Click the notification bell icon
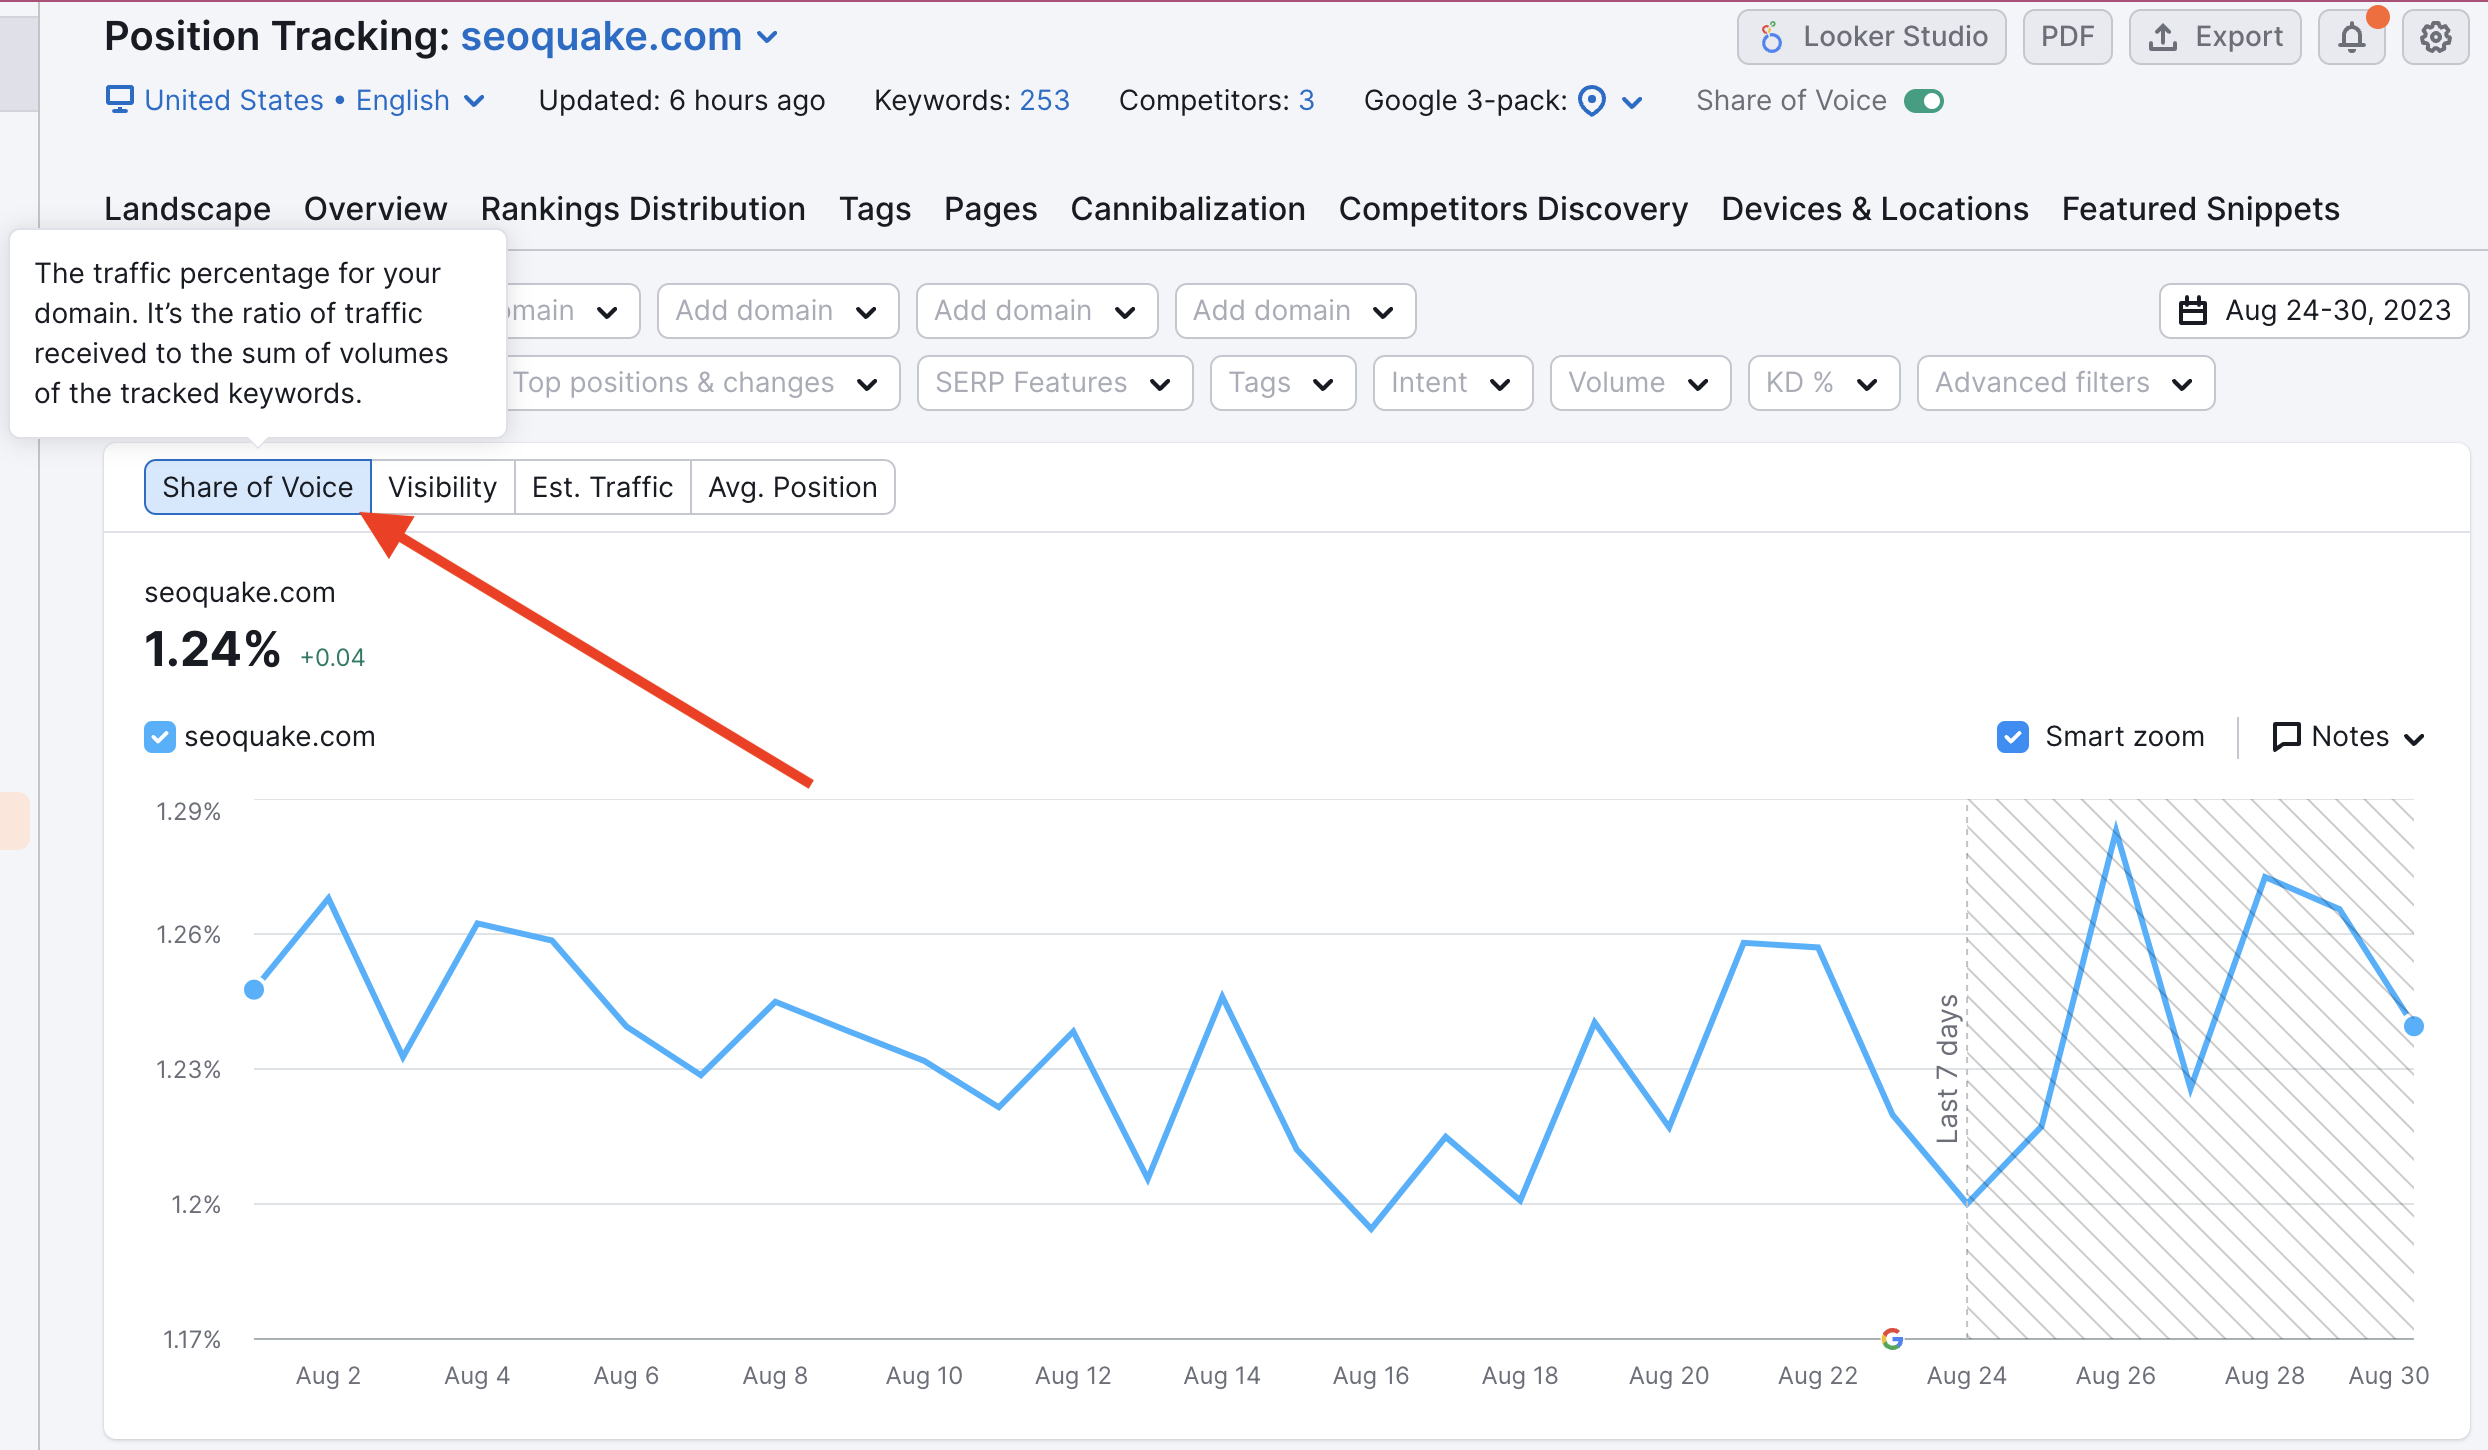Screen dimensions: 2488x1450 [x=2352, y=36]
